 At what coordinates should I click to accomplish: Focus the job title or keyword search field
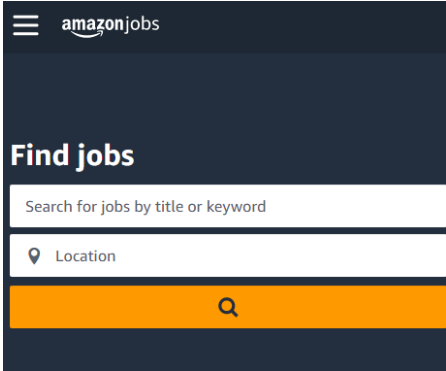point(228,206)
